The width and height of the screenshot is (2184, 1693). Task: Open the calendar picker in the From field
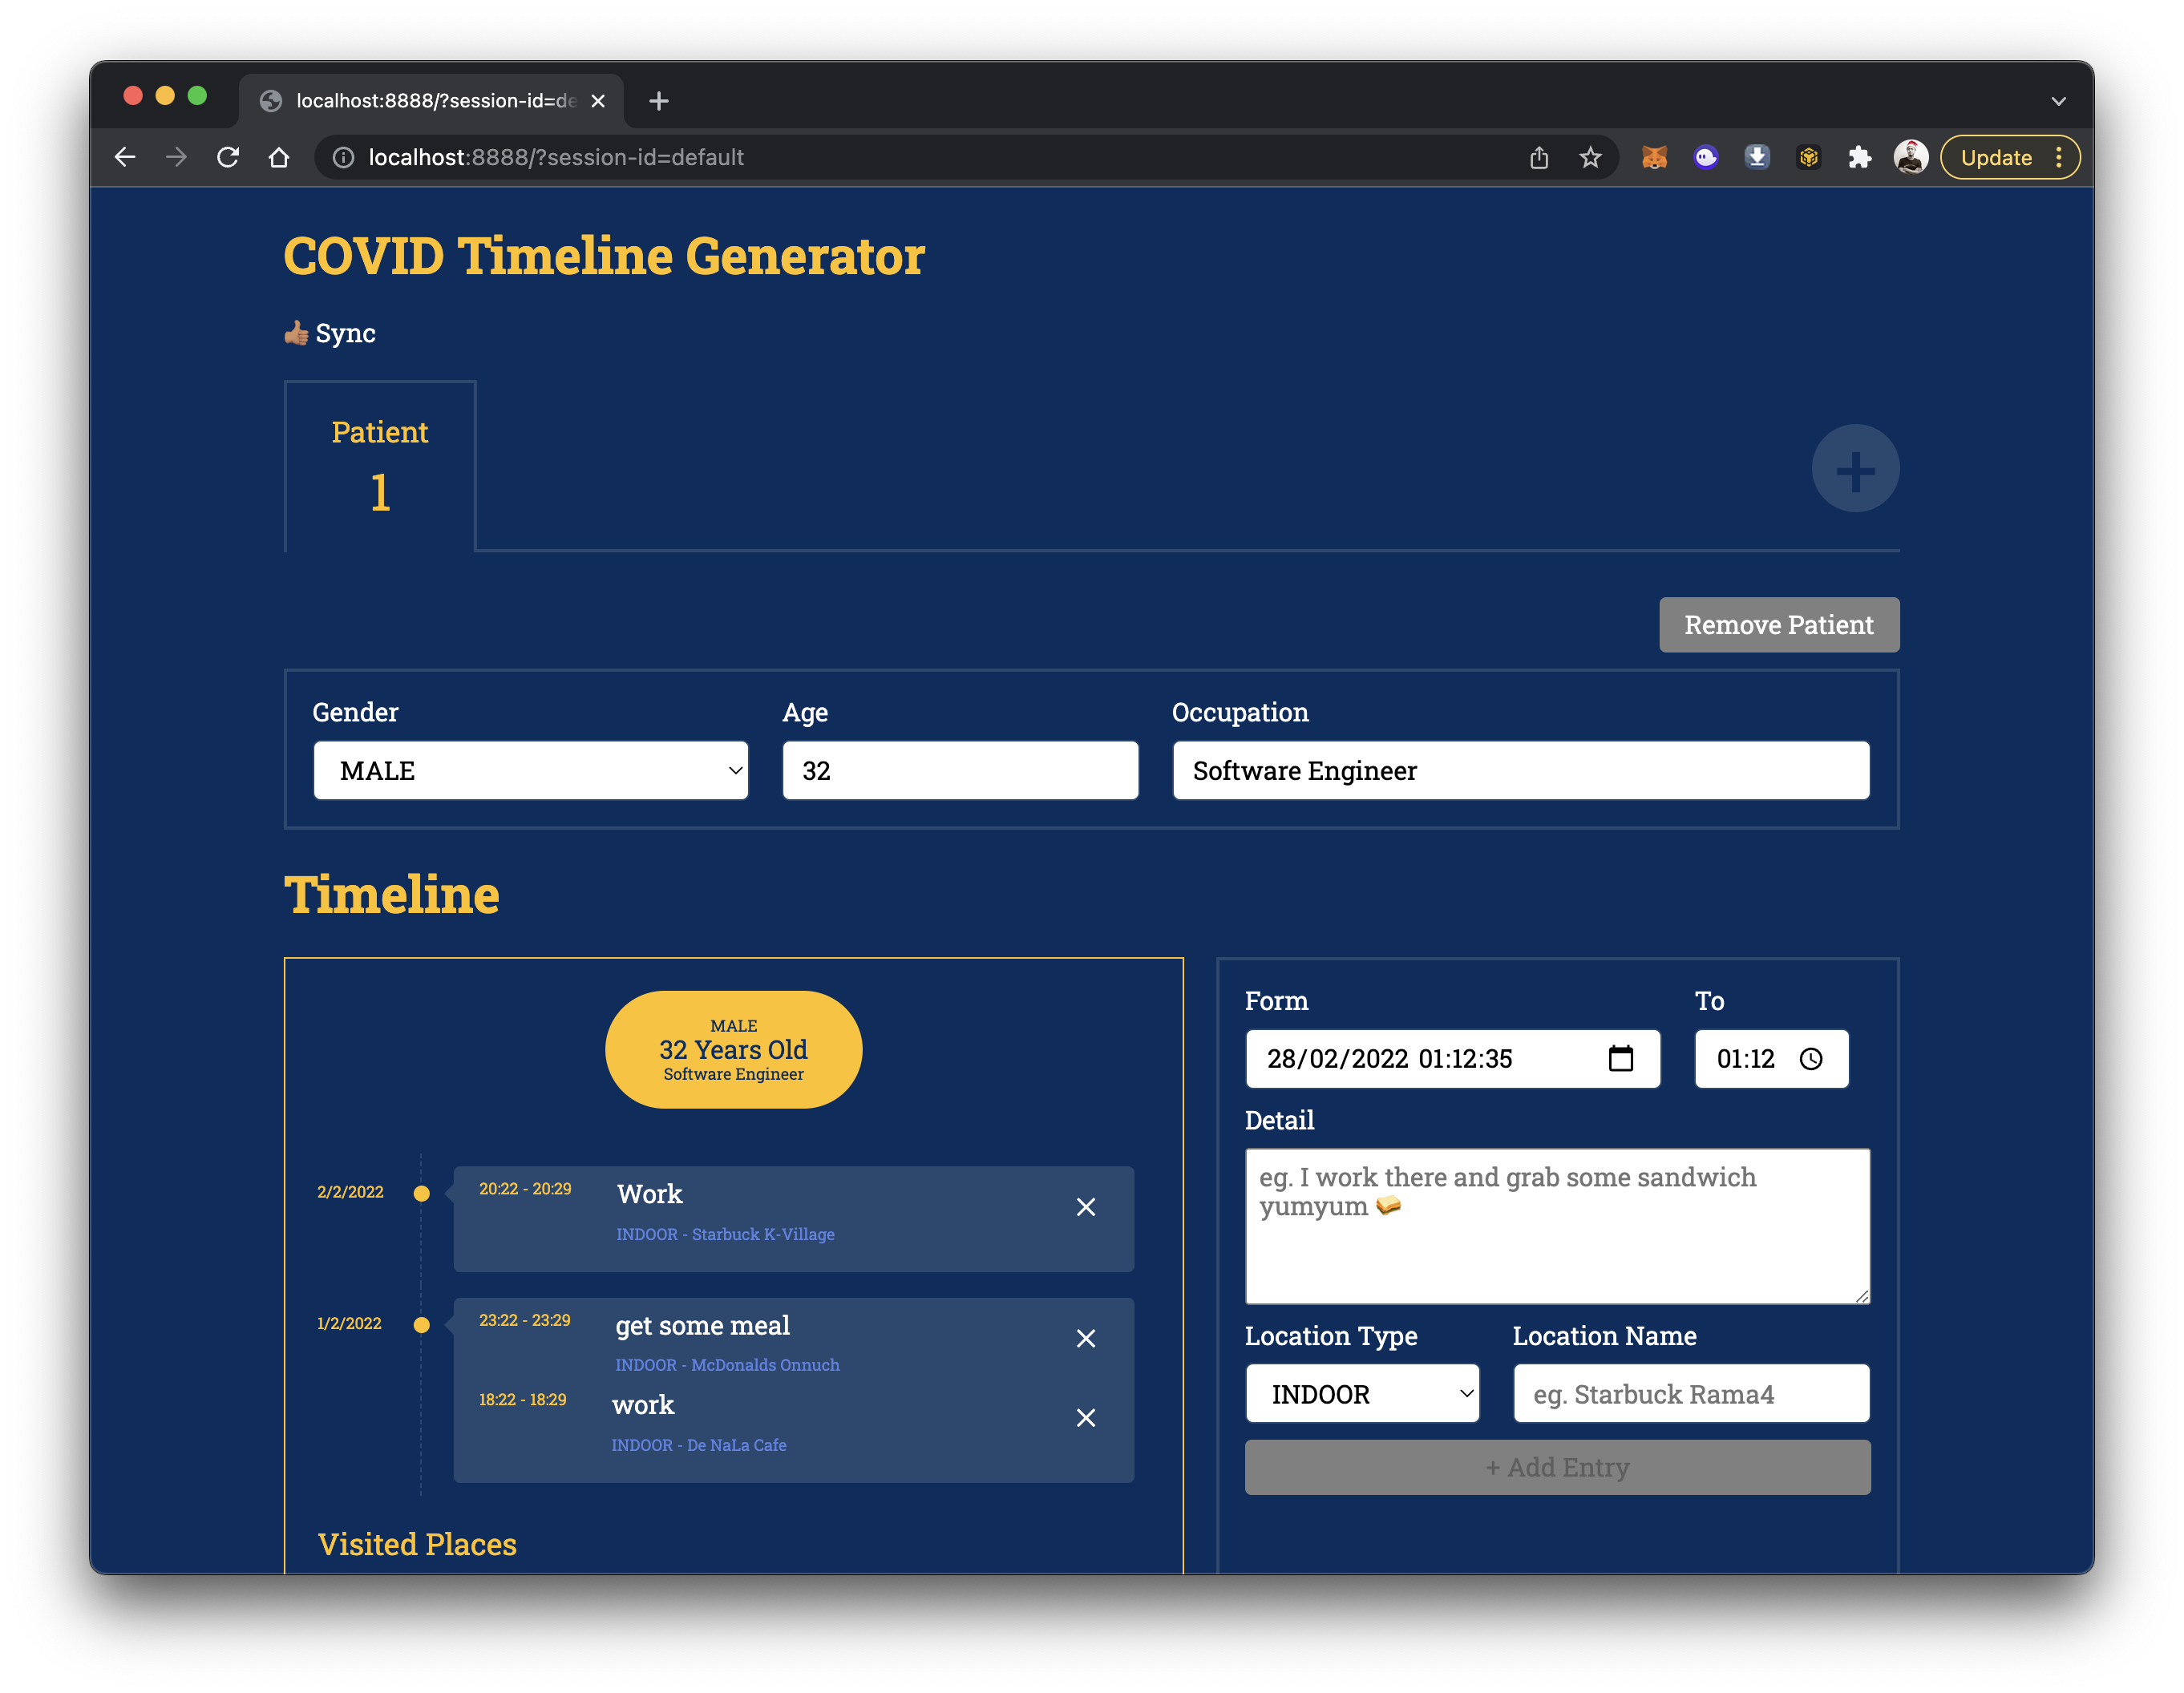click(1620, 1058)
